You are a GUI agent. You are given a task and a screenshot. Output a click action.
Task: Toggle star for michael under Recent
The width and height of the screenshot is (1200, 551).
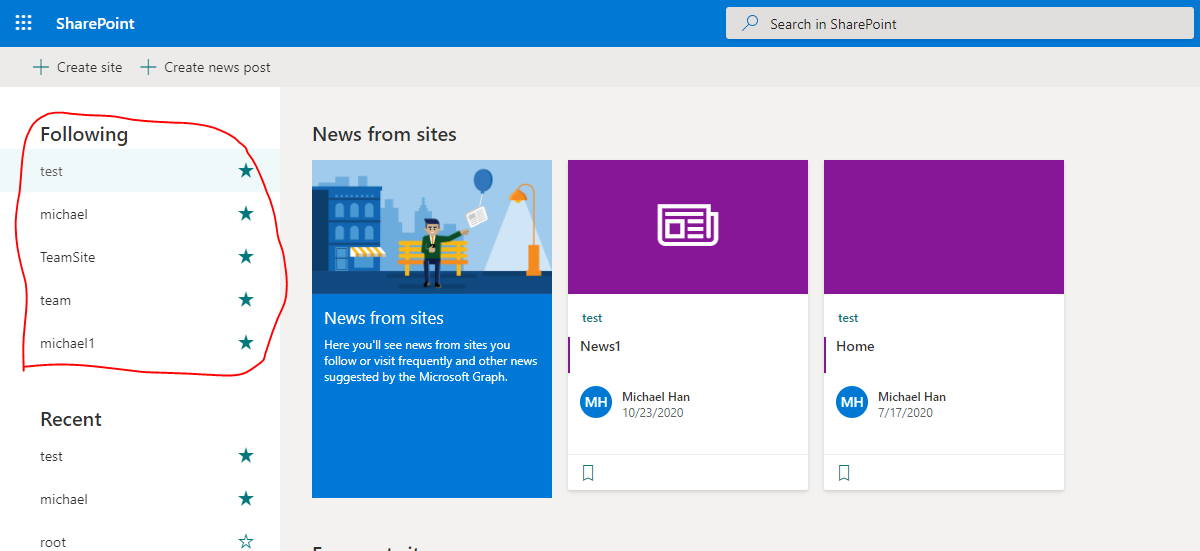(246, 499)
